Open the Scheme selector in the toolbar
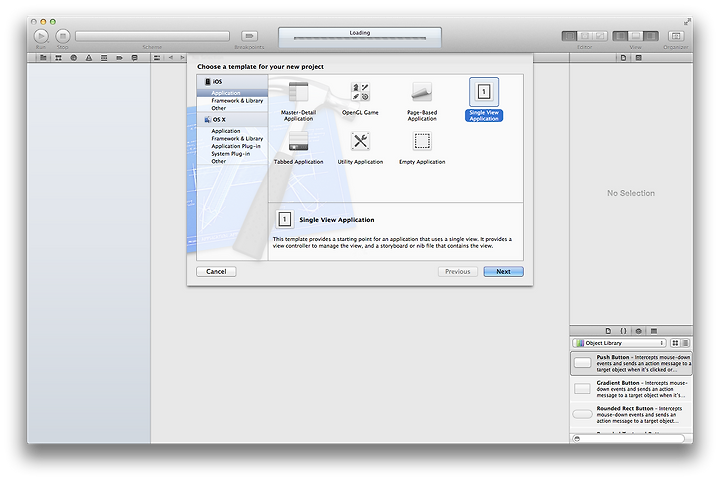Viewport: 720px width, 481px height. (x=152, y=36)
